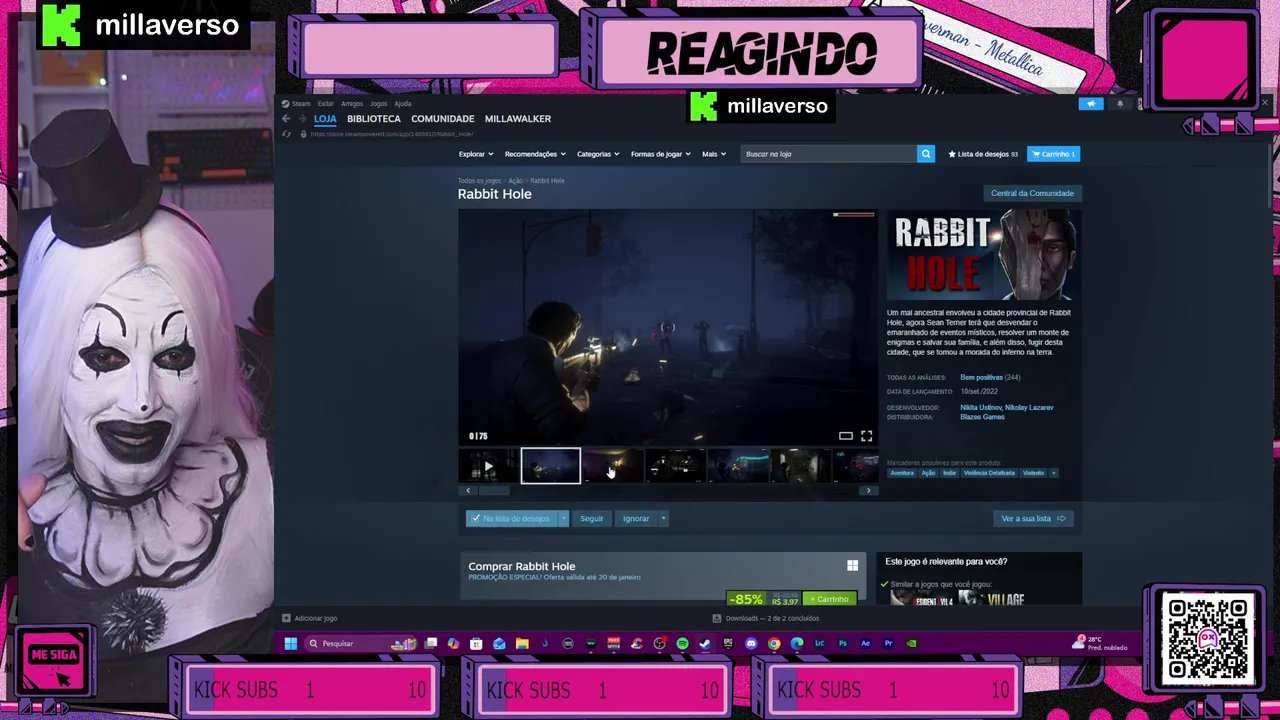This screenshot has height=720, width=1280.
Task: Switch to the BIBLIOTECA tab
Action: (x=373, y=119)
